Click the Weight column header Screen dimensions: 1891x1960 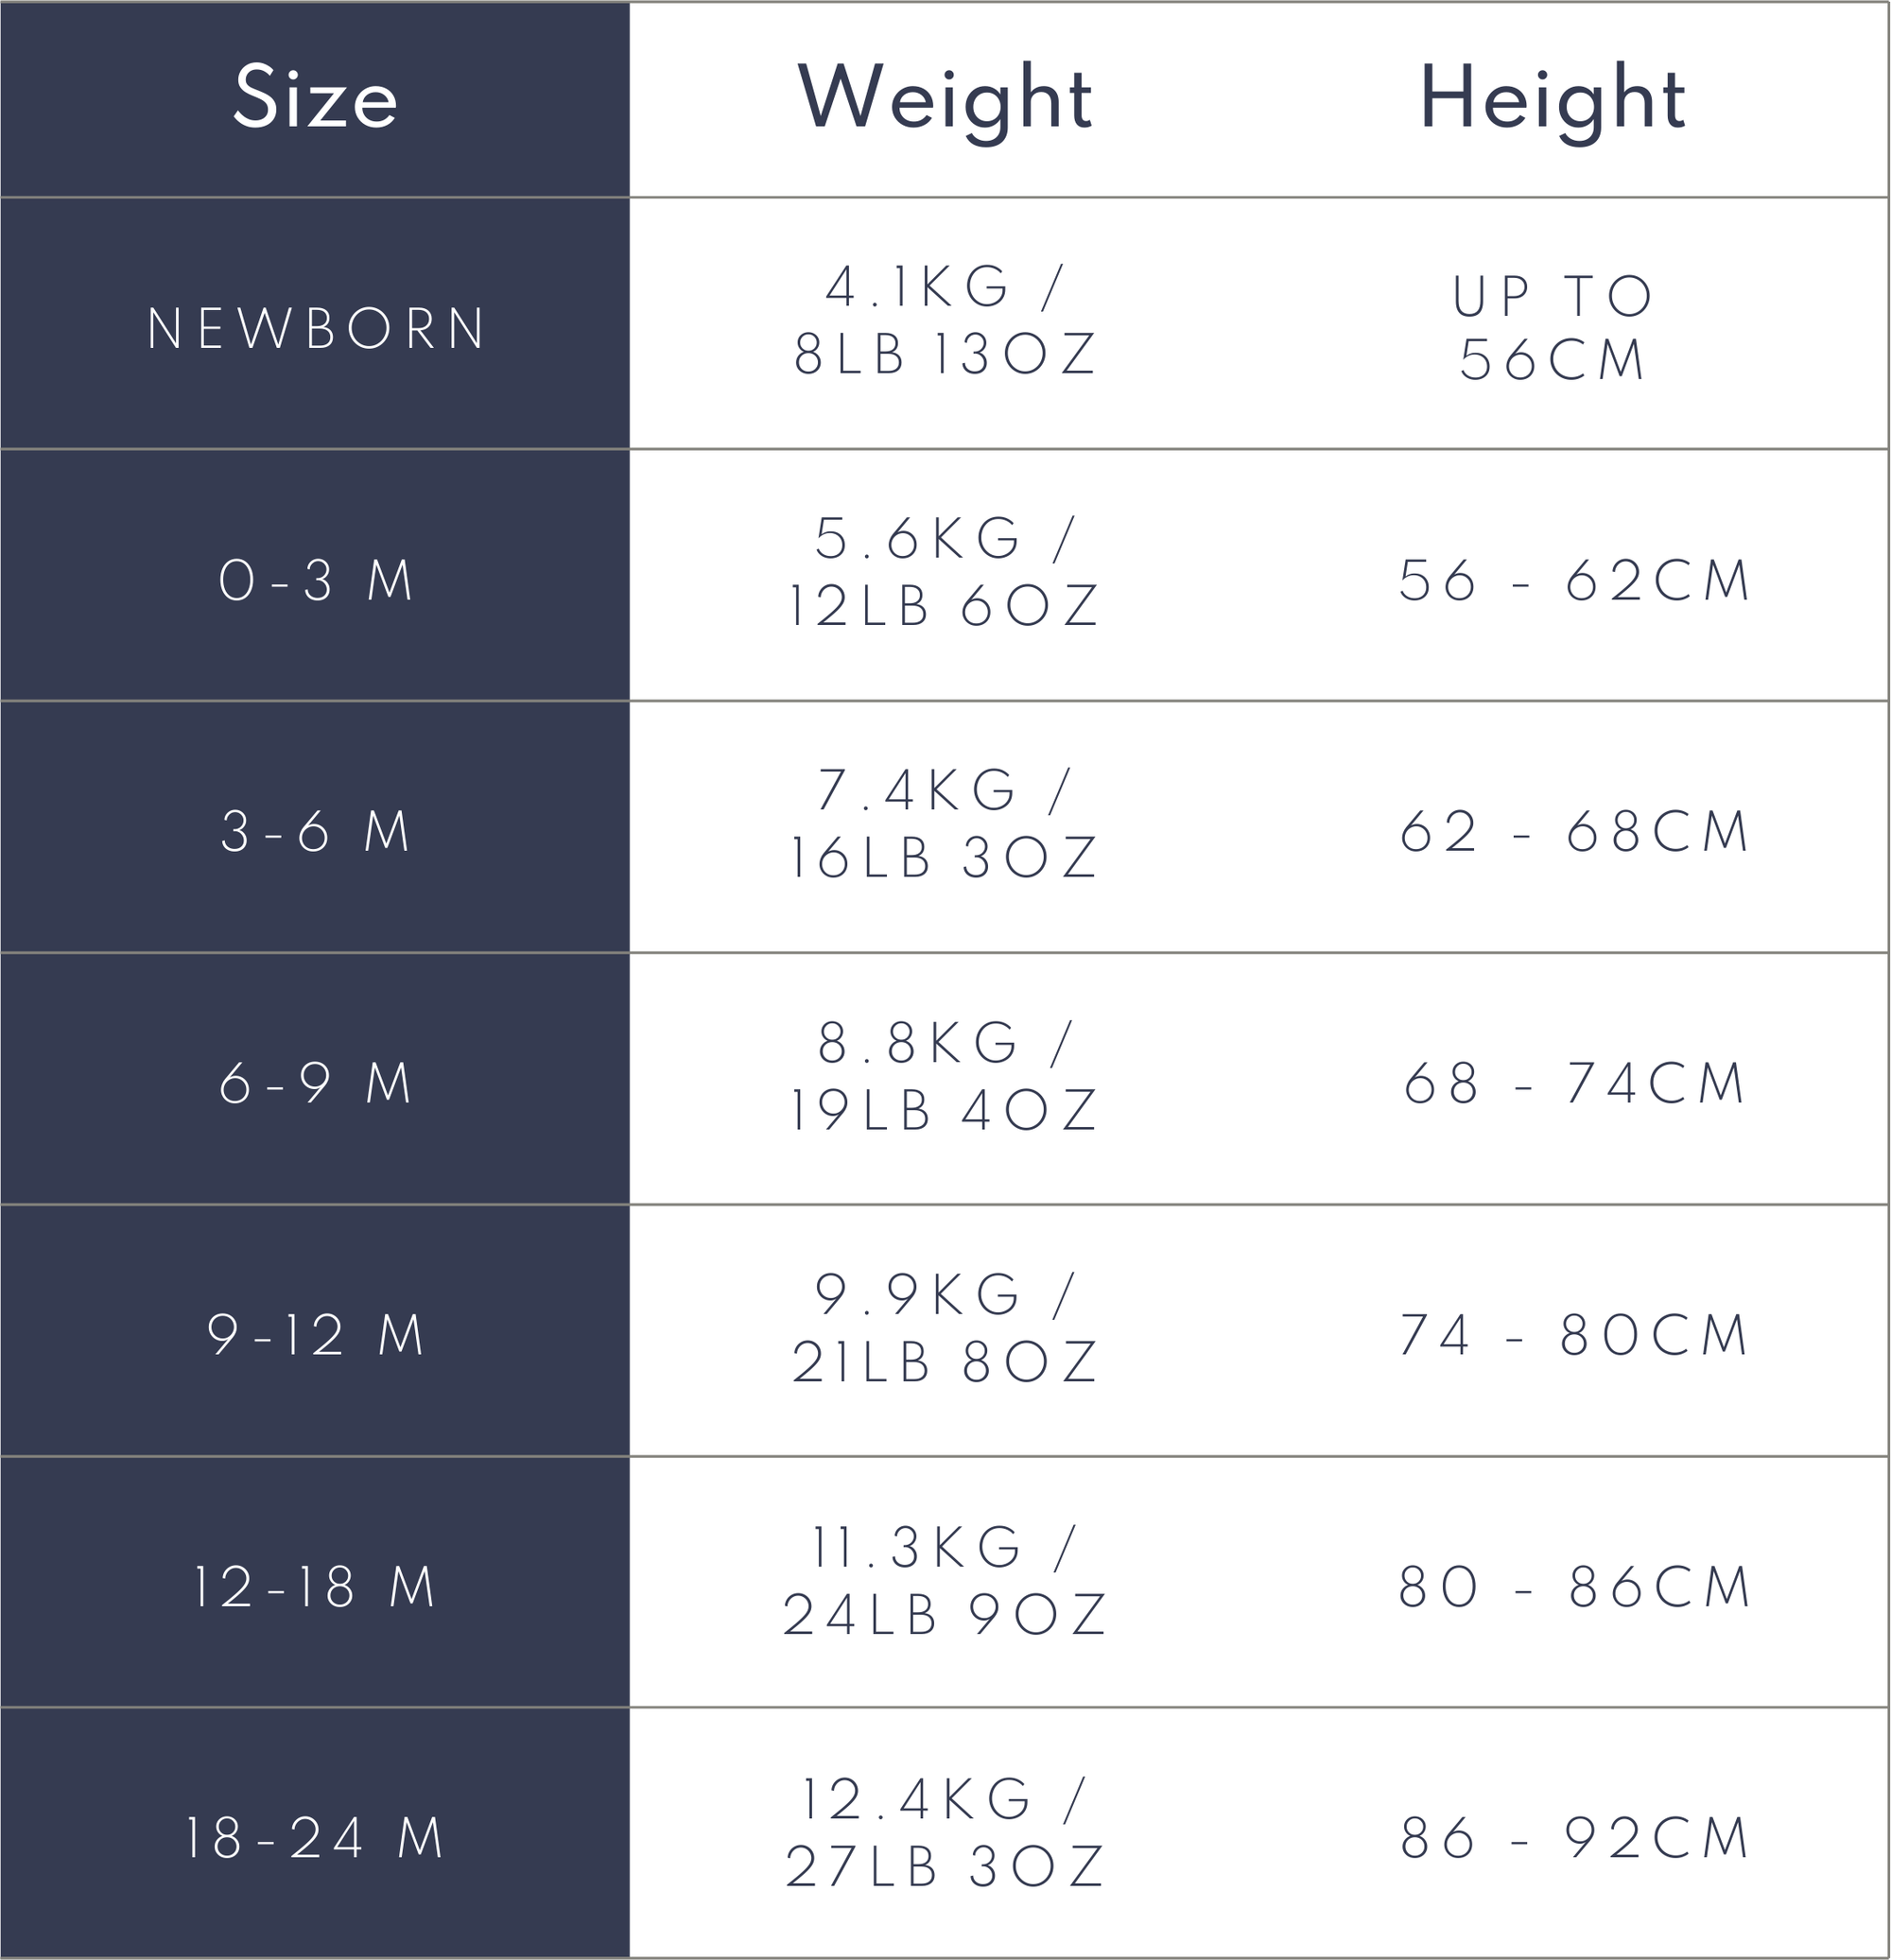coord(945,98)
